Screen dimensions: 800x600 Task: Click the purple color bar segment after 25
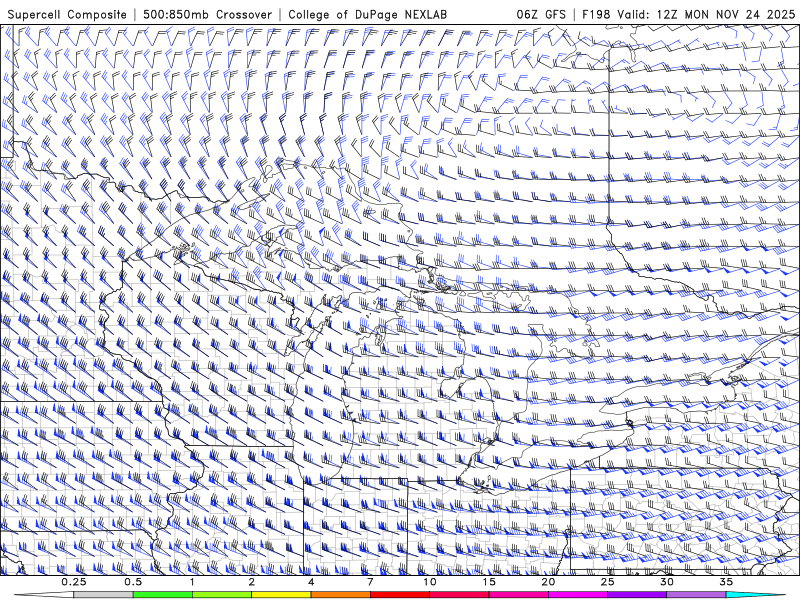tap(637, 595)
